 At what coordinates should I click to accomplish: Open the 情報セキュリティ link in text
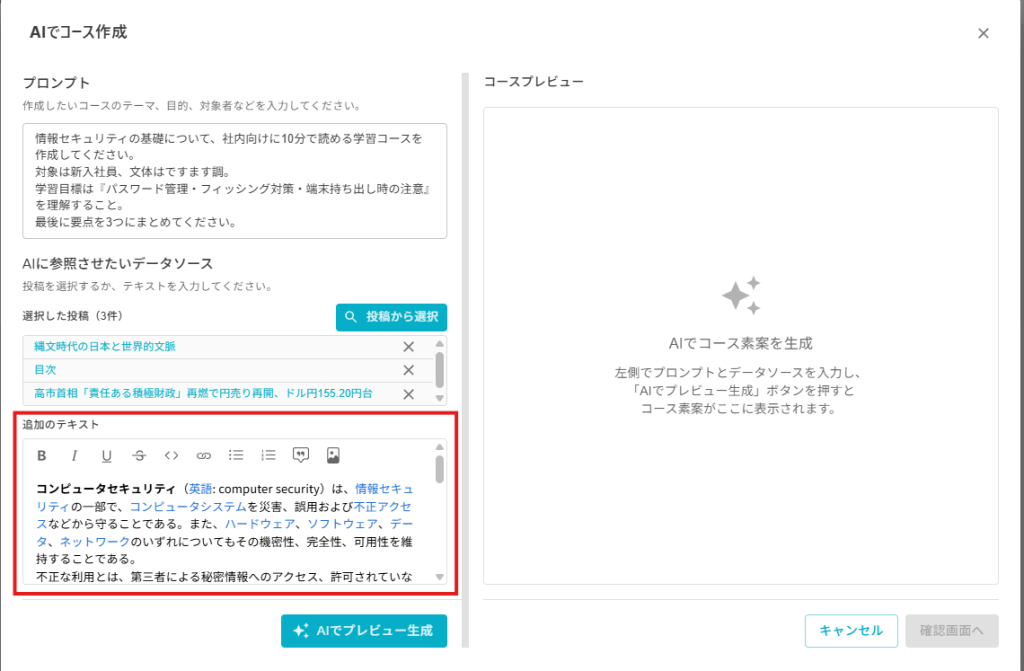coord(384,489)
